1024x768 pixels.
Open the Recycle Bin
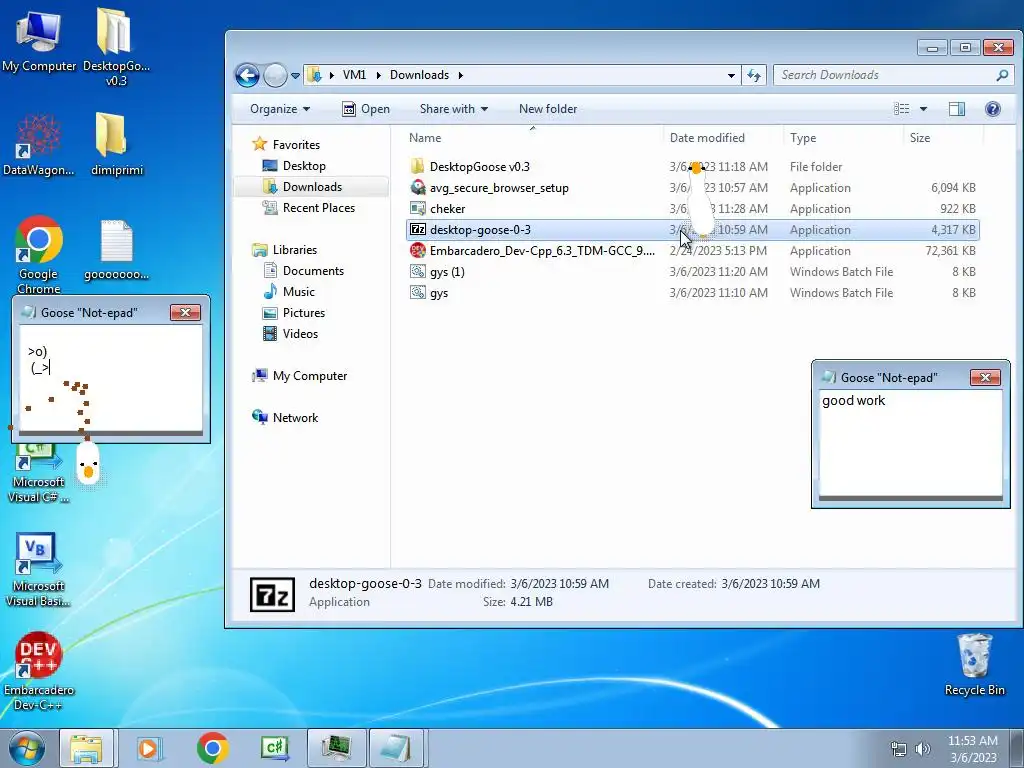pos(974,664)
